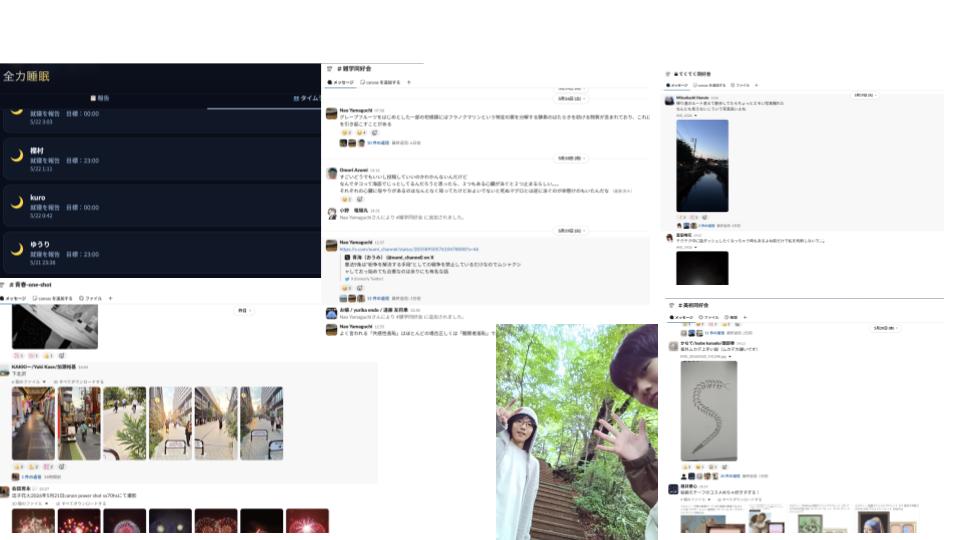Toggle the first emoji reaction on grapefruit message
960x540 pixels.
coord(346,132)
